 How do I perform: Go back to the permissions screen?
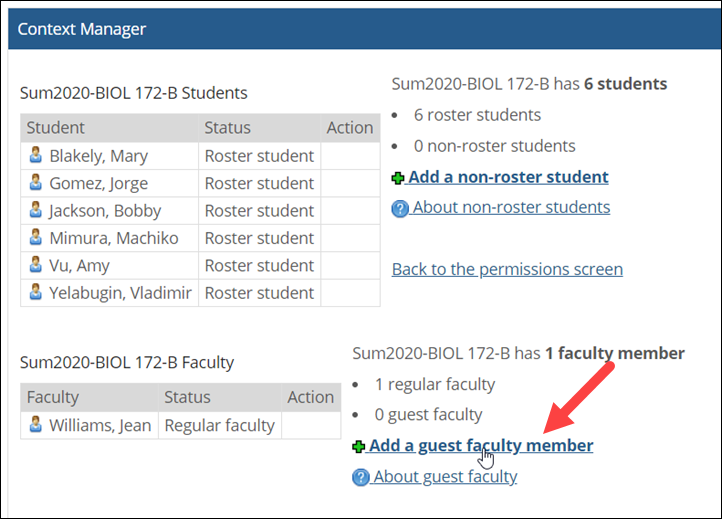(507, 269)
